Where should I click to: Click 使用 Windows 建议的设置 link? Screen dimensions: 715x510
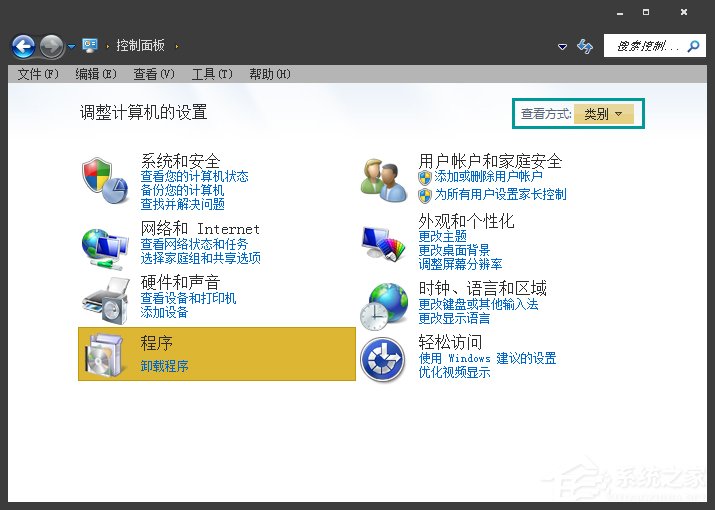[487, 358]
